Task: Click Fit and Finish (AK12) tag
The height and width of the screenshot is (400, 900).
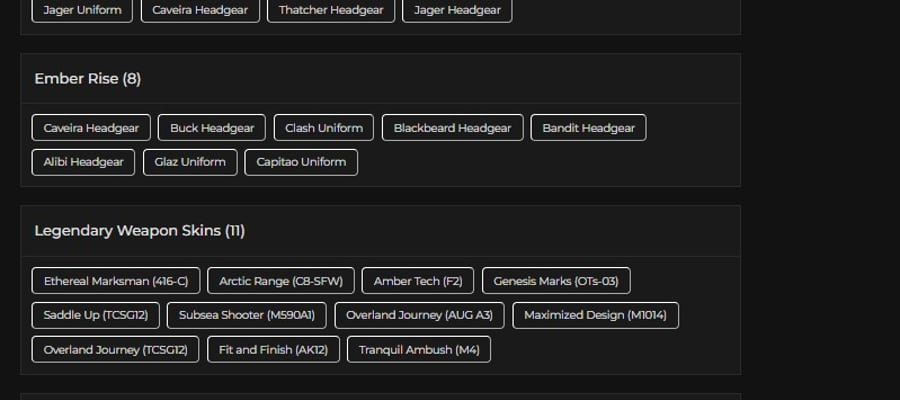Action: (x=273, y=349)
